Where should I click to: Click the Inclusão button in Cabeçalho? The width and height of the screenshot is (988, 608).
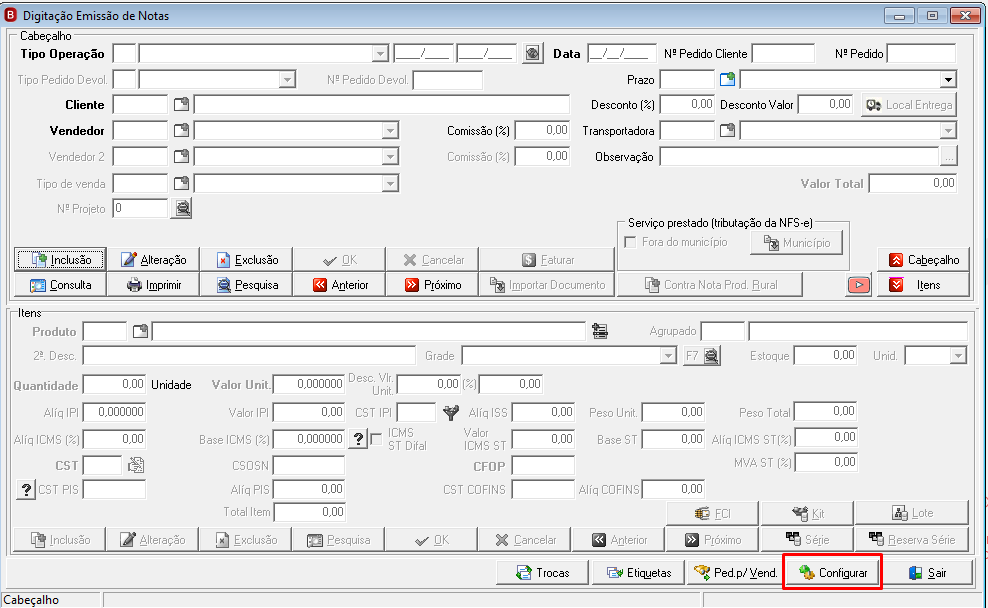pos(60,260)
